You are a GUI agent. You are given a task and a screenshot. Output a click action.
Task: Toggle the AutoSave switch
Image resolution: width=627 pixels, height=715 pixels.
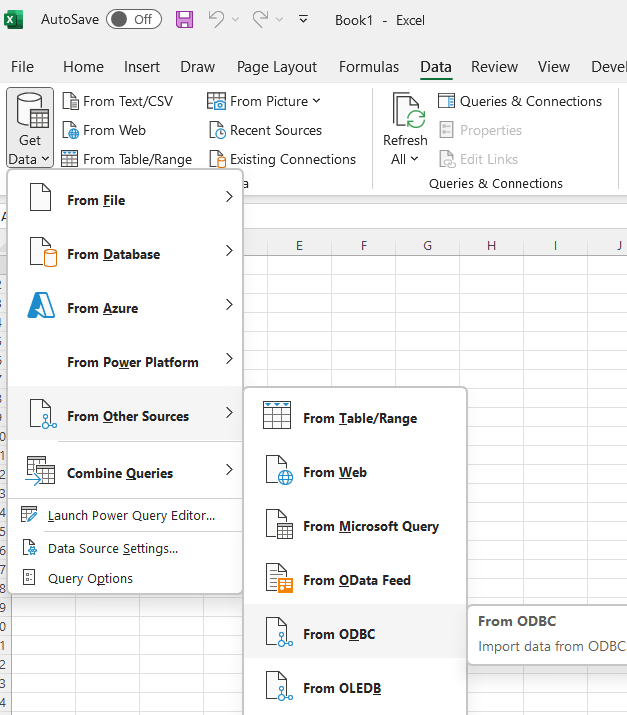pyautogui.click(x=134, y=20)
